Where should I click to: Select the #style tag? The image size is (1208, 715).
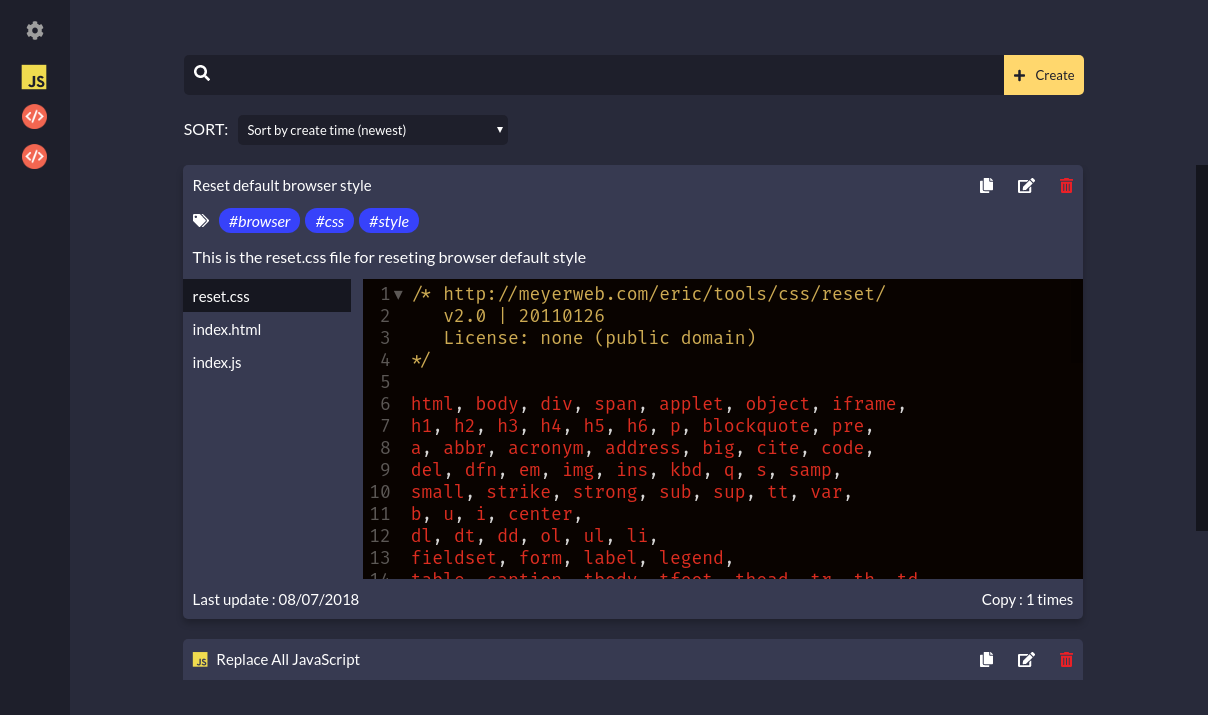click(x=388, y=222)
